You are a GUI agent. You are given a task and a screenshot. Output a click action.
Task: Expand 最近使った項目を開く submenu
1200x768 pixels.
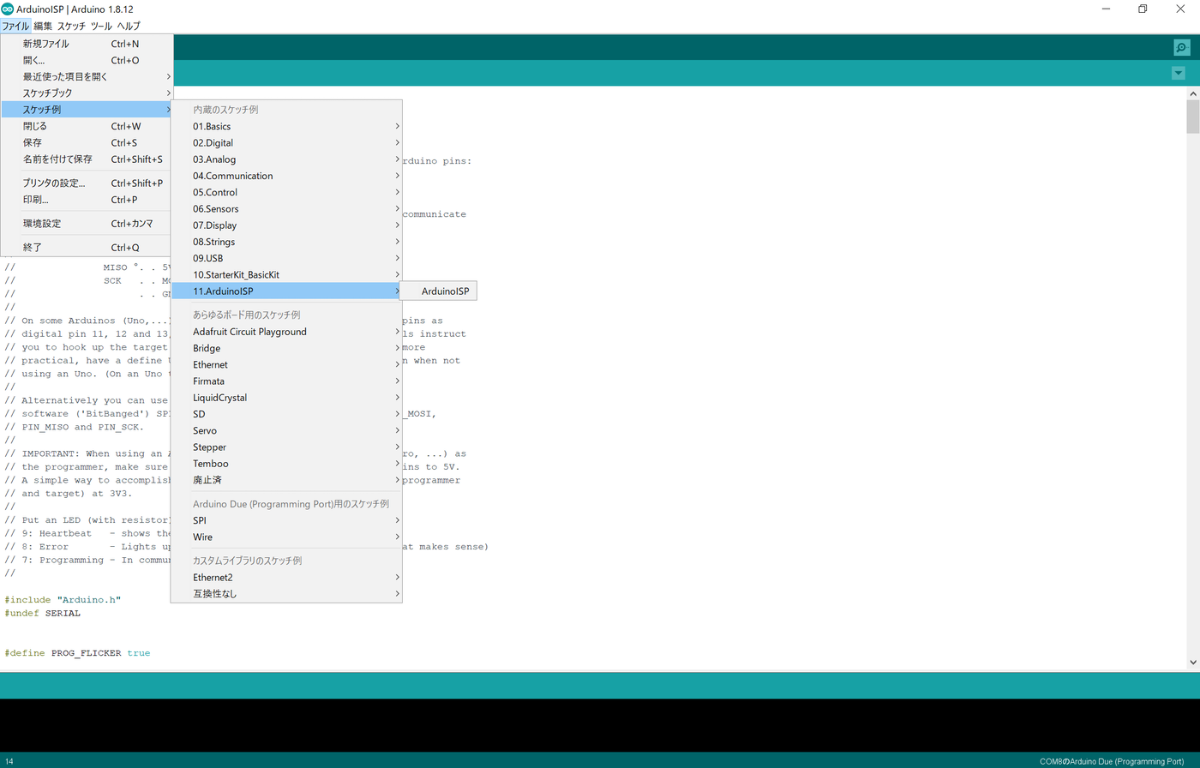pyautogui.click(x=87, y=77)
